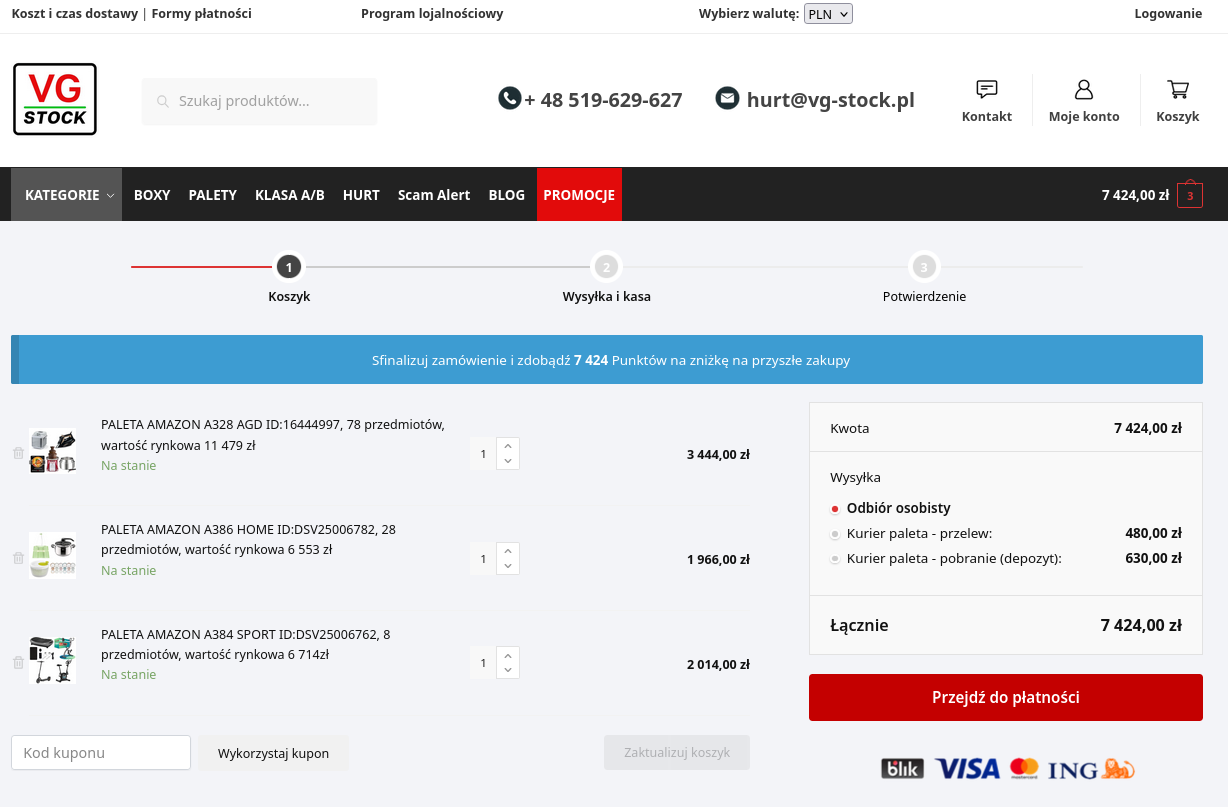Click the BLIK payment logo
The image size is (1228, 807).
[902, 768]
